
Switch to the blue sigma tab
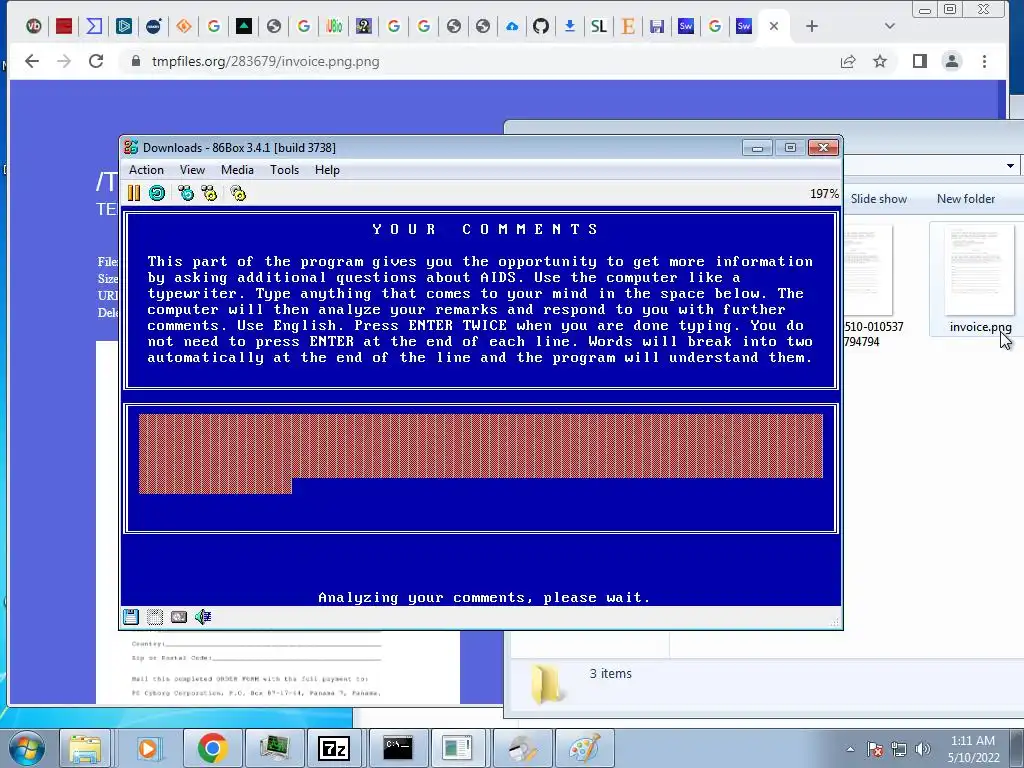[94, 26]
